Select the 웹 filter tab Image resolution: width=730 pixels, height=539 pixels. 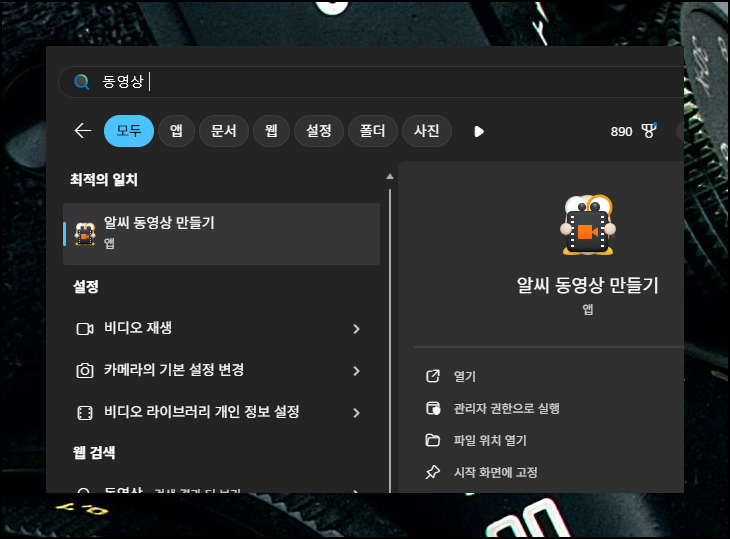point(271,131)
